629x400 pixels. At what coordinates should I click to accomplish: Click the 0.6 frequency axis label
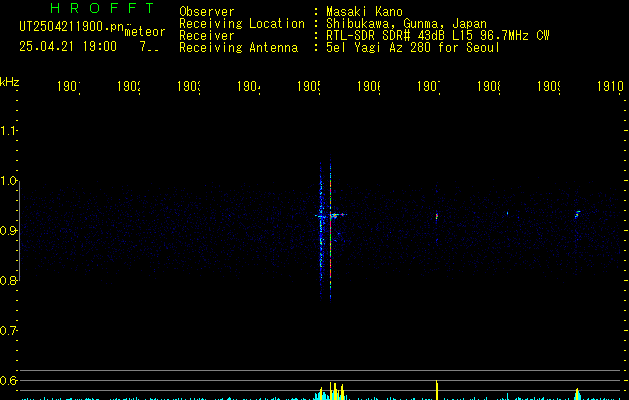(8, 380)
